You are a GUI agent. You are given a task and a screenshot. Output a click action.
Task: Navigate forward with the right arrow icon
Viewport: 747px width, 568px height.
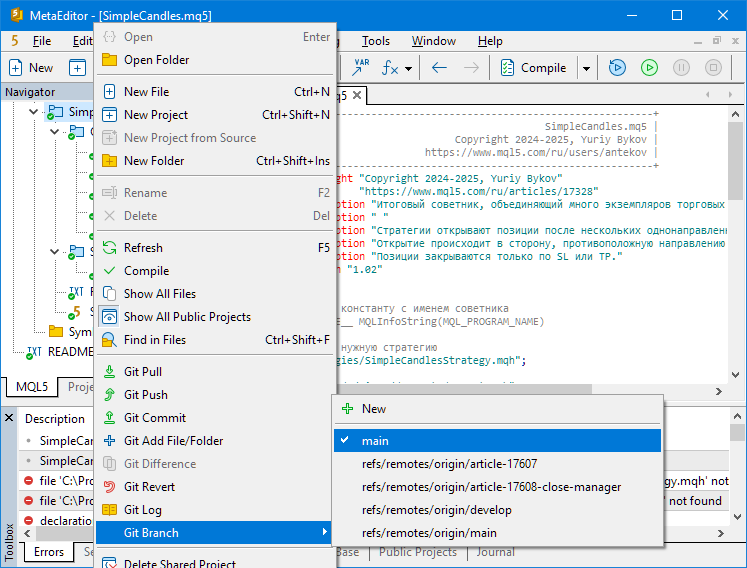coord(471,68)
